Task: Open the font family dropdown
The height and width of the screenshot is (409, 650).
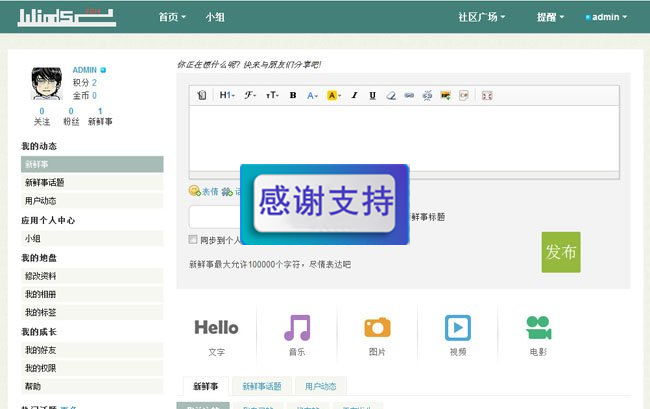Action: click(x=250, y=95)
